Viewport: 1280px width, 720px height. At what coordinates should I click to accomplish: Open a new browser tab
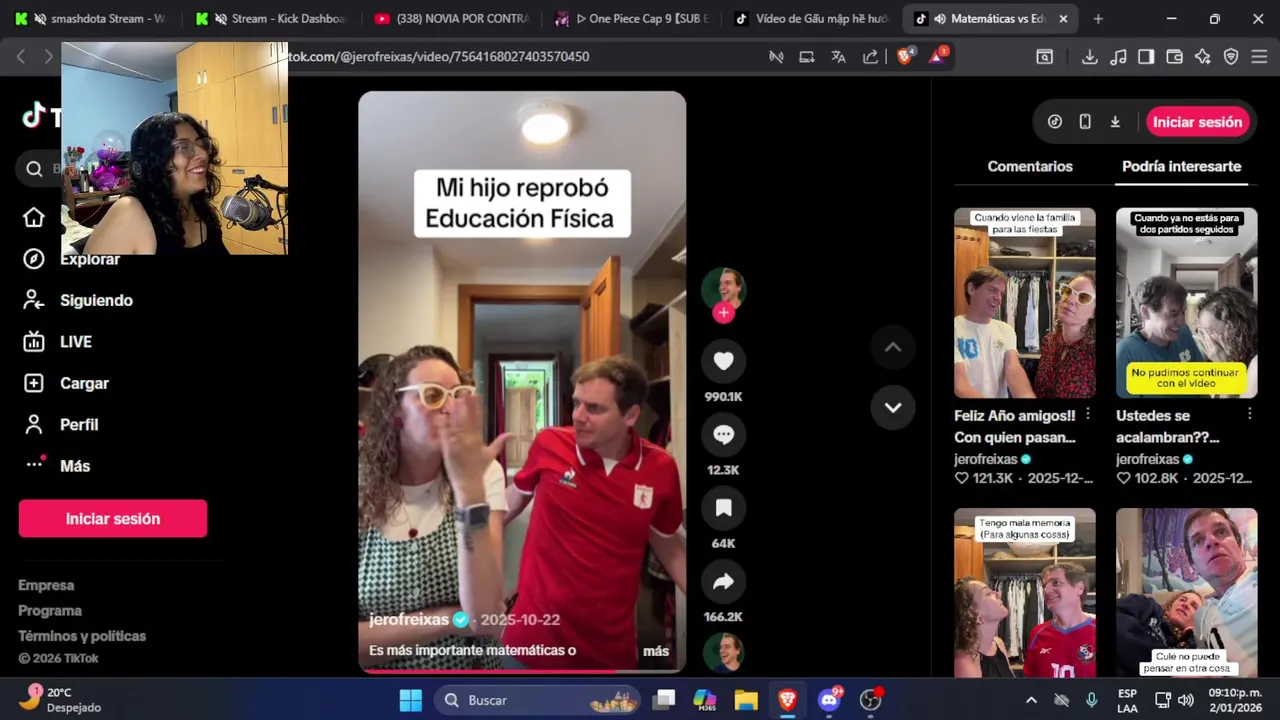coord(1098,19)
